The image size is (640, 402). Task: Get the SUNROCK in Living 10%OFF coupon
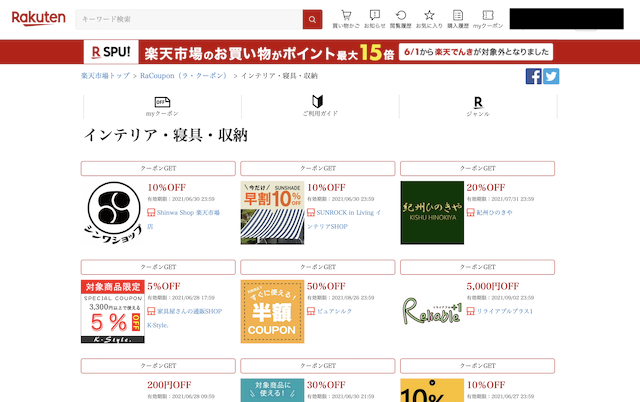(x=318, y=168)
